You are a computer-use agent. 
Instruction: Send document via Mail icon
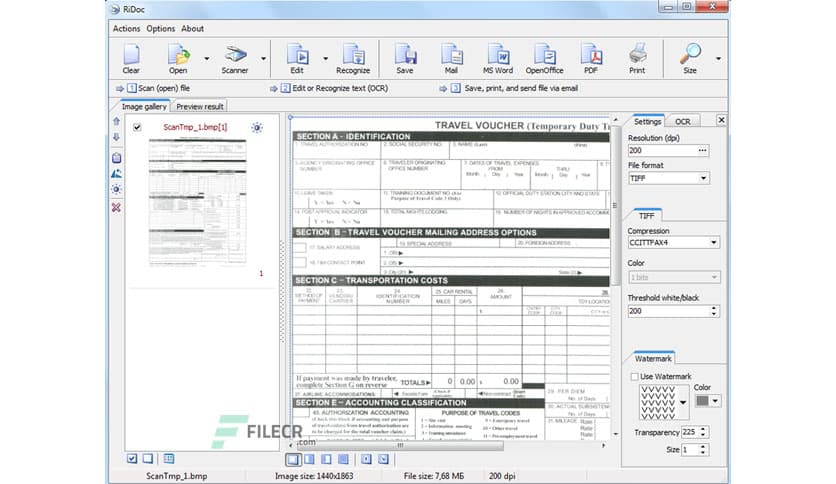click(451, 58)
